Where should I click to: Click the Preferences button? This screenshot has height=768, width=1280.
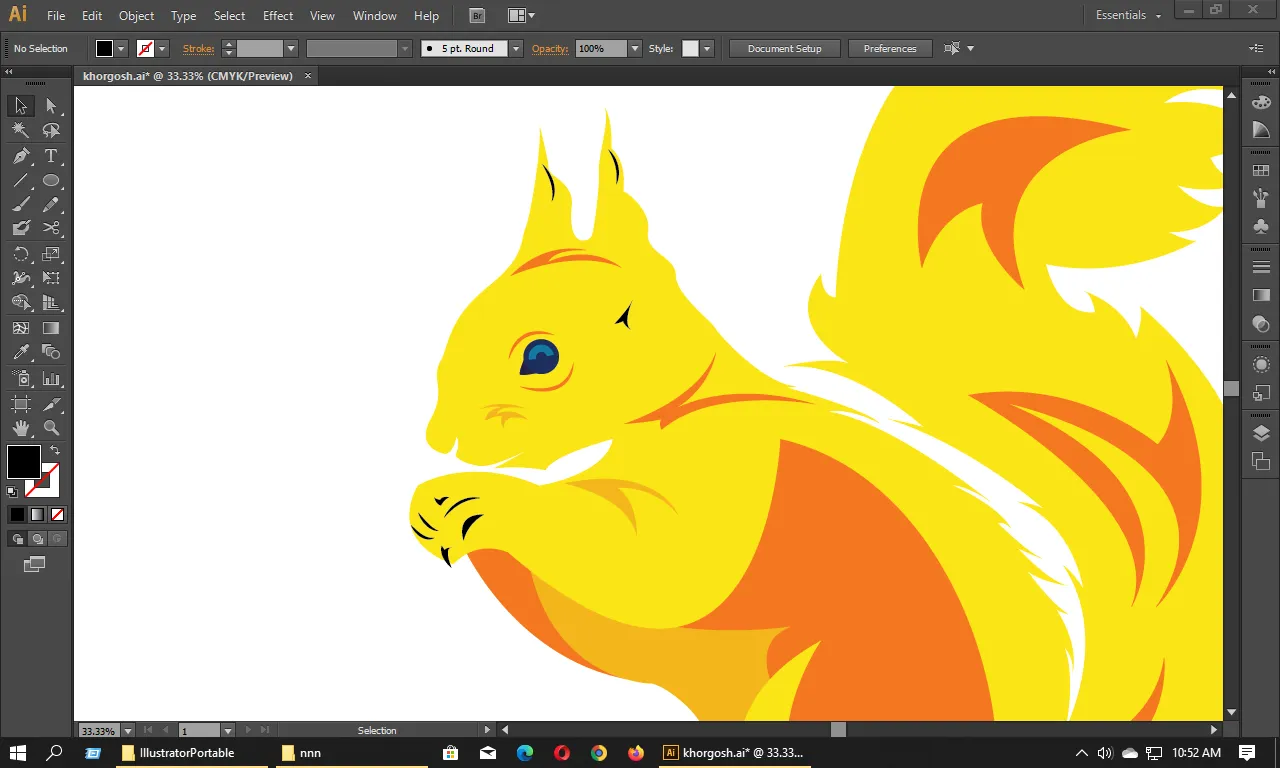(x=890, y=48)
